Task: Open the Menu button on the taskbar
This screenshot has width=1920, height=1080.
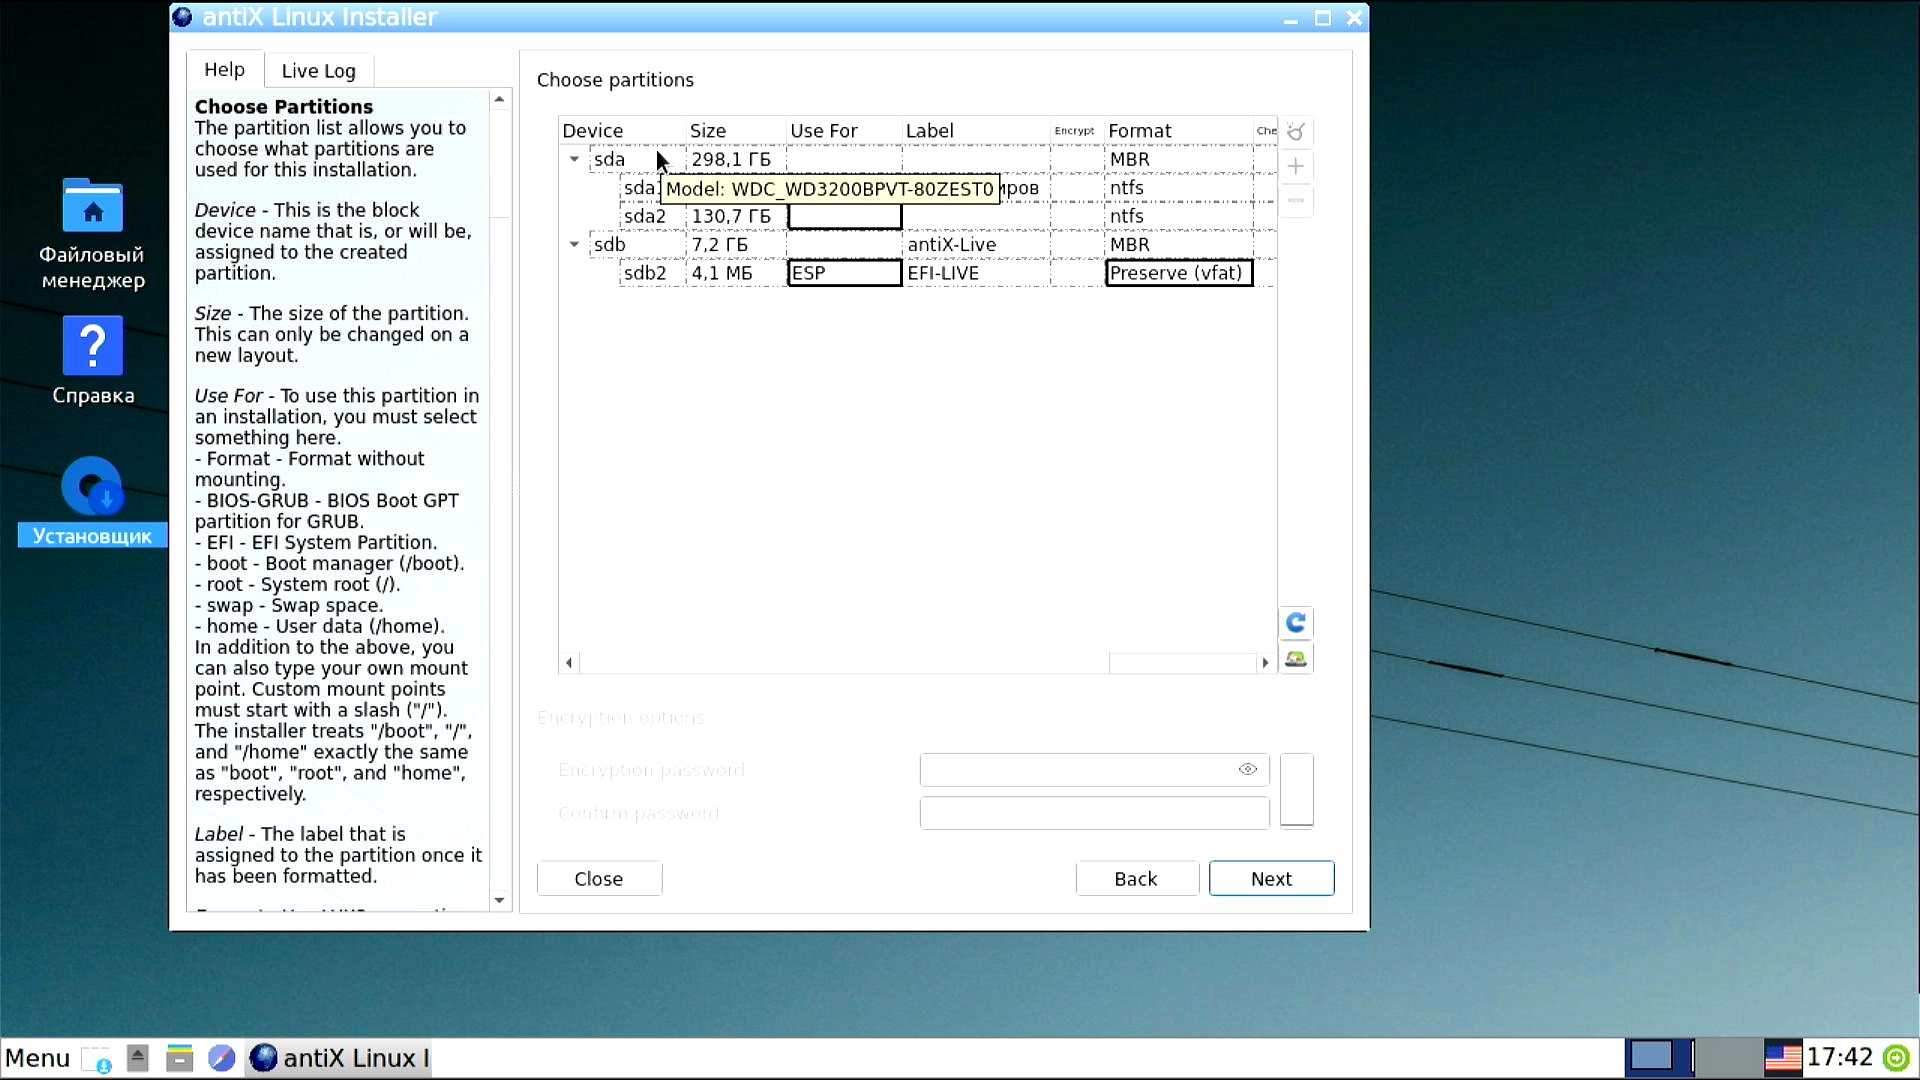Action: (x=37, y=1058)
